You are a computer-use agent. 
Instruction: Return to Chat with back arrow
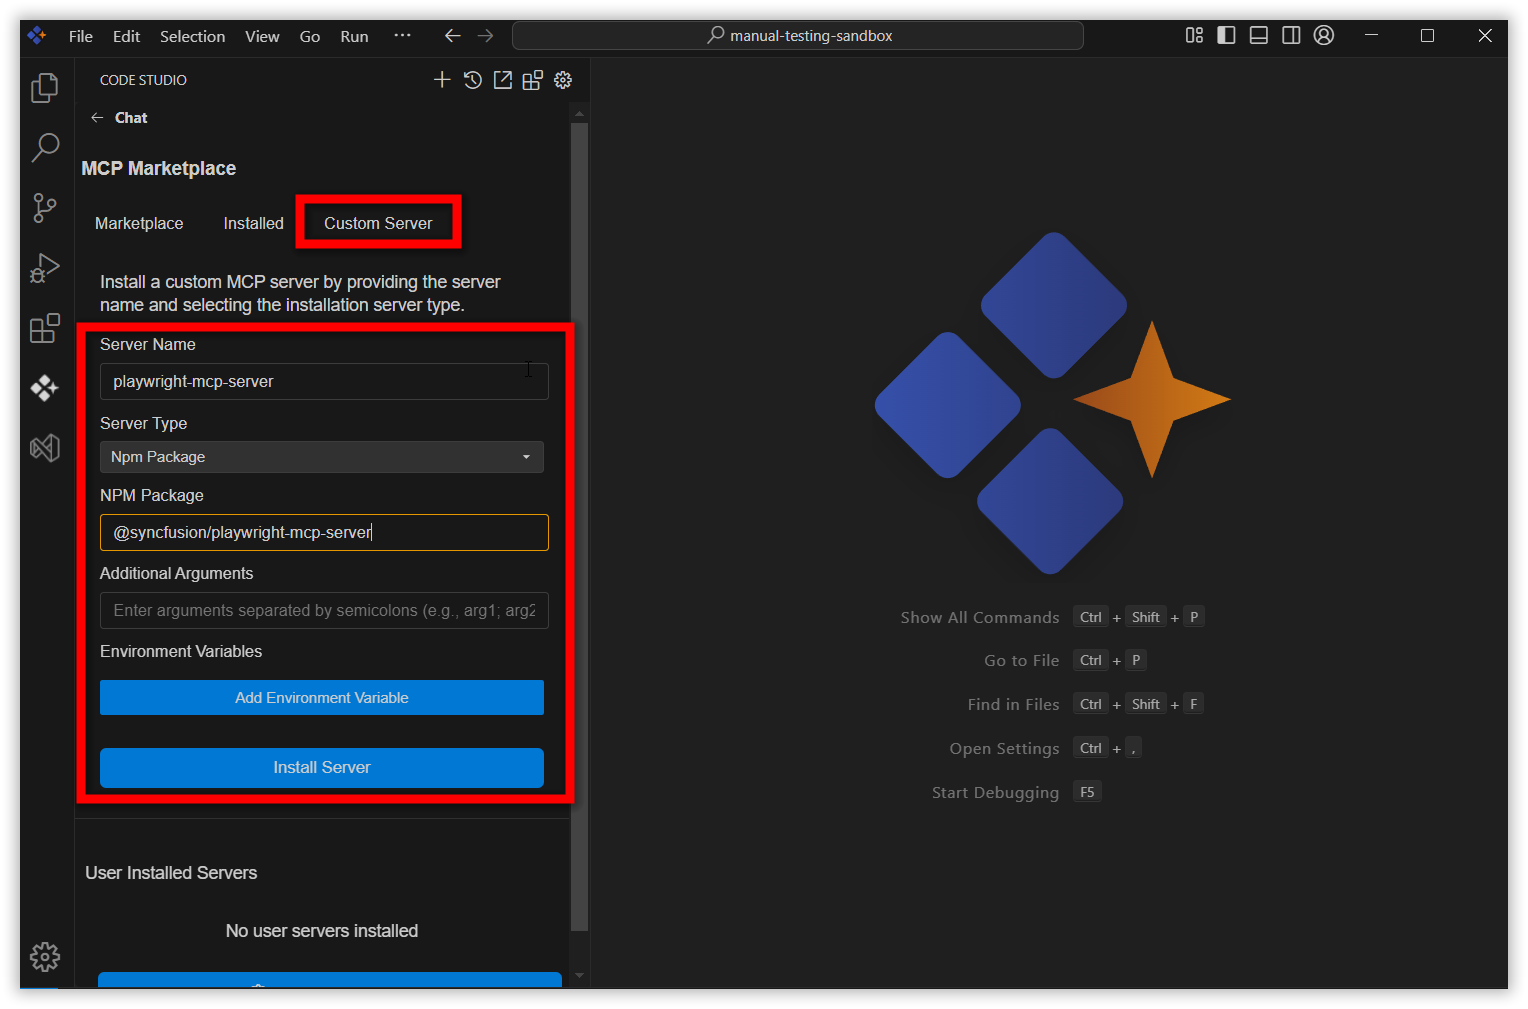click(97, 118)
